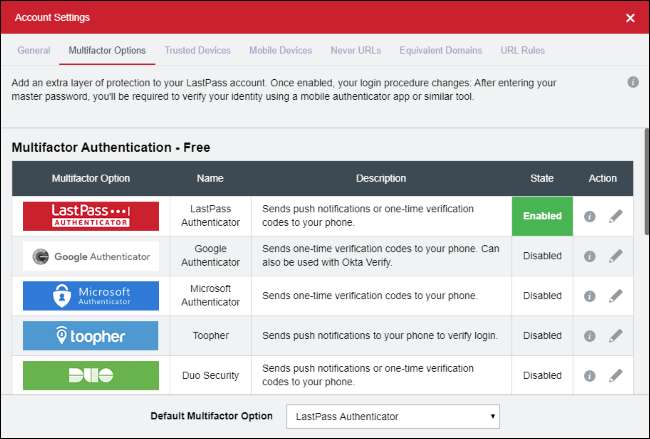The image size is (650, 439).
Task: Switch to the General tab
Action: pos(34,50)
